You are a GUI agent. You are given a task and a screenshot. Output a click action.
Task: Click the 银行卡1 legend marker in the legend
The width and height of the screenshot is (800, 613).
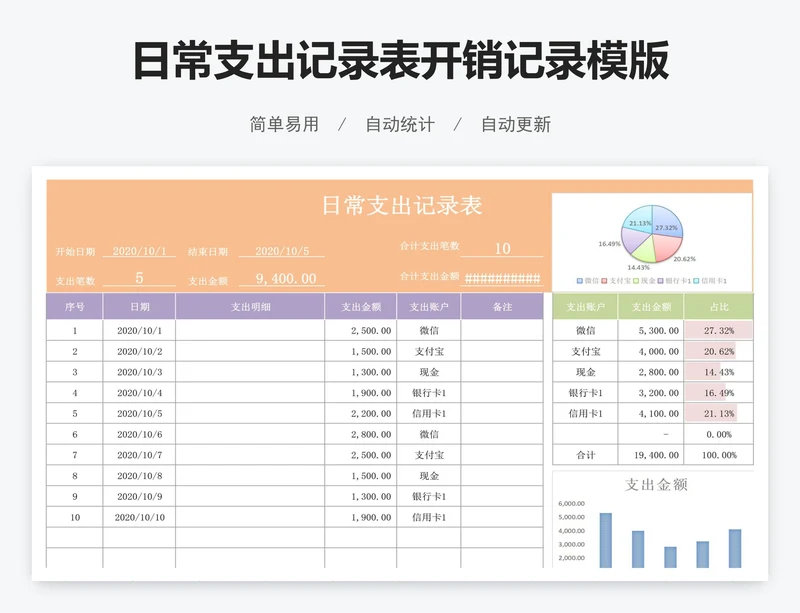tap(662, 280)
